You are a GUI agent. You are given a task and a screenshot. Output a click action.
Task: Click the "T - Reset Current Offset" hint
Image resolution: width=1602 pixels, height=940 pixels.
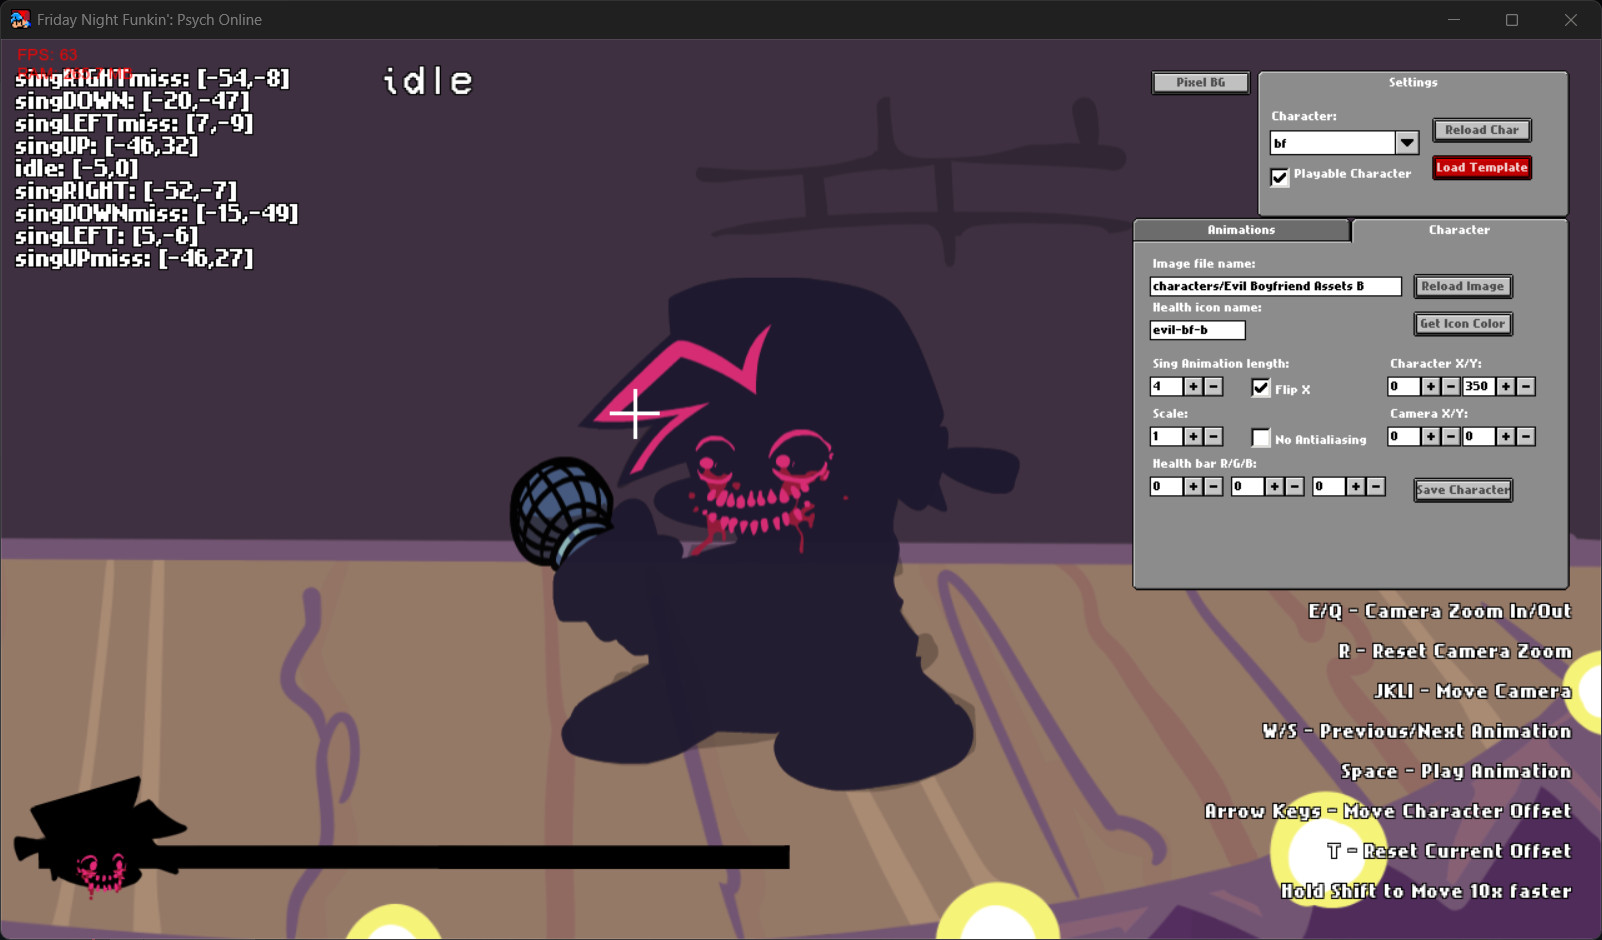coord(1449,851)
